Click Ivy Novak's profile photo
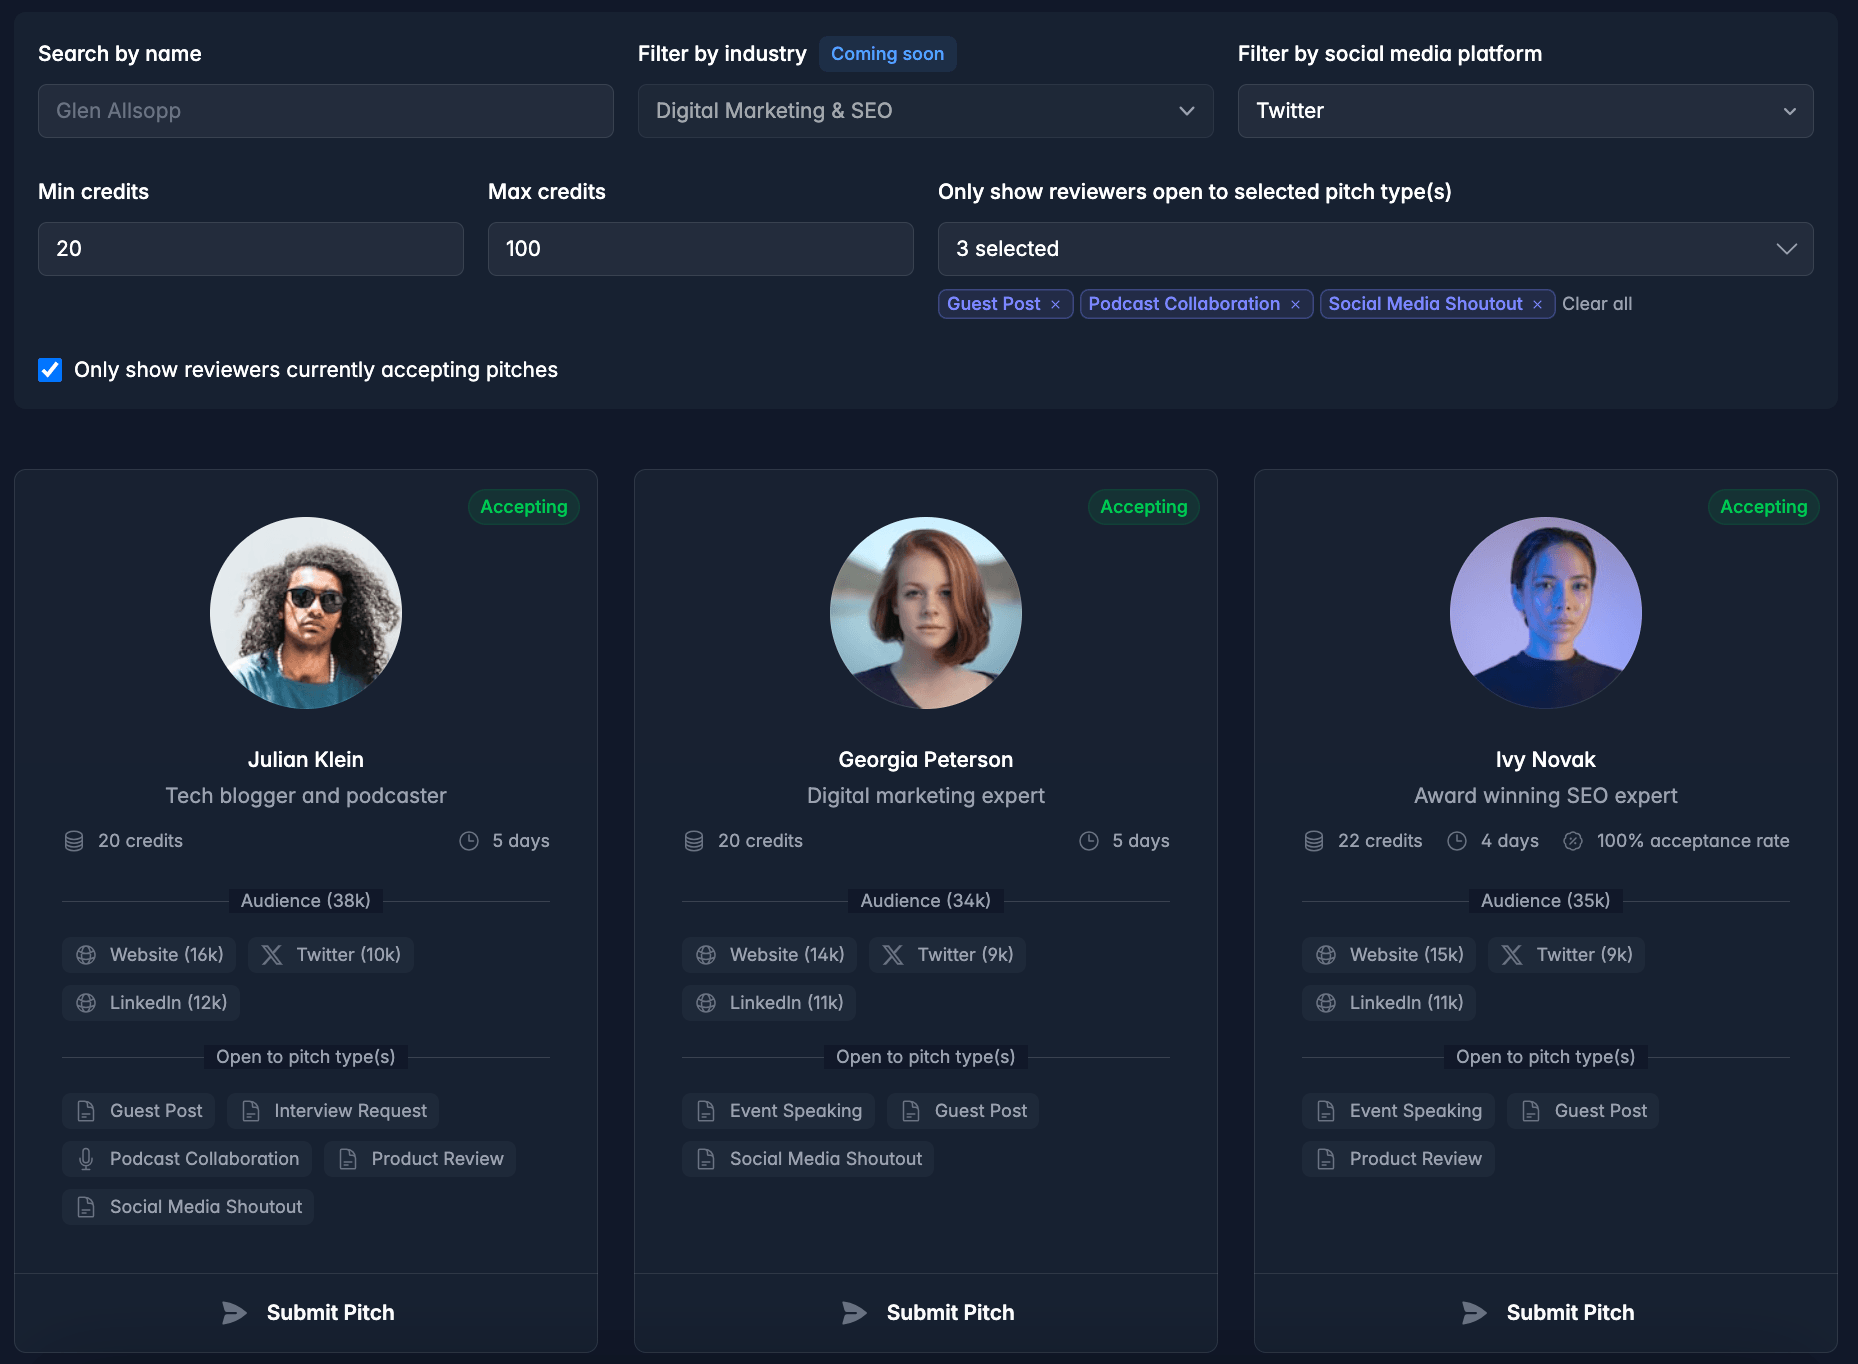Viewport: 1858px width, 1364px height. (x=1546, y=613)
